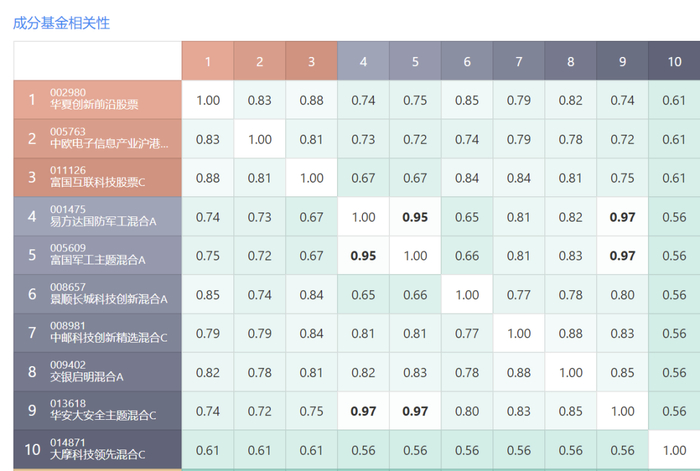Click 1.00 diagonal cell in 大摩科技领先混合C row

point(674,450)
